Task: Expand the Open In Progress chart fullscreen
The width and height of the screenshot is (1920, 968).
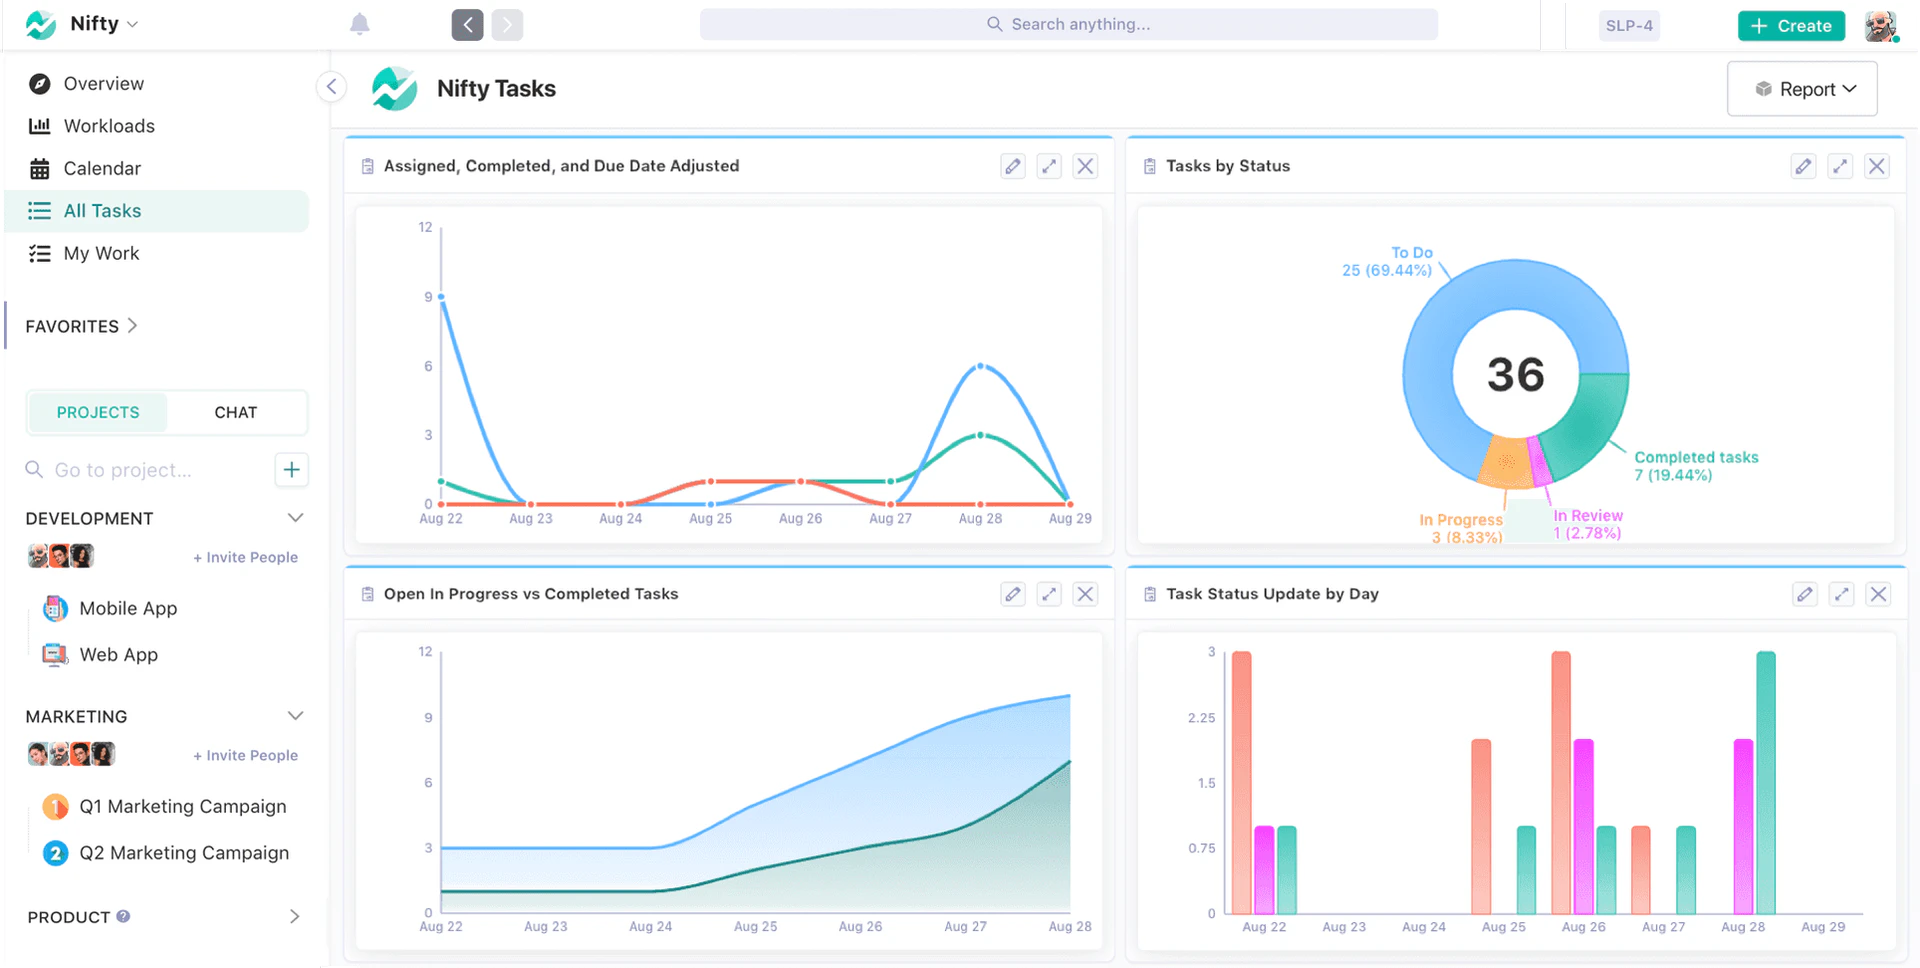Action: click(x=1049, y=593)
